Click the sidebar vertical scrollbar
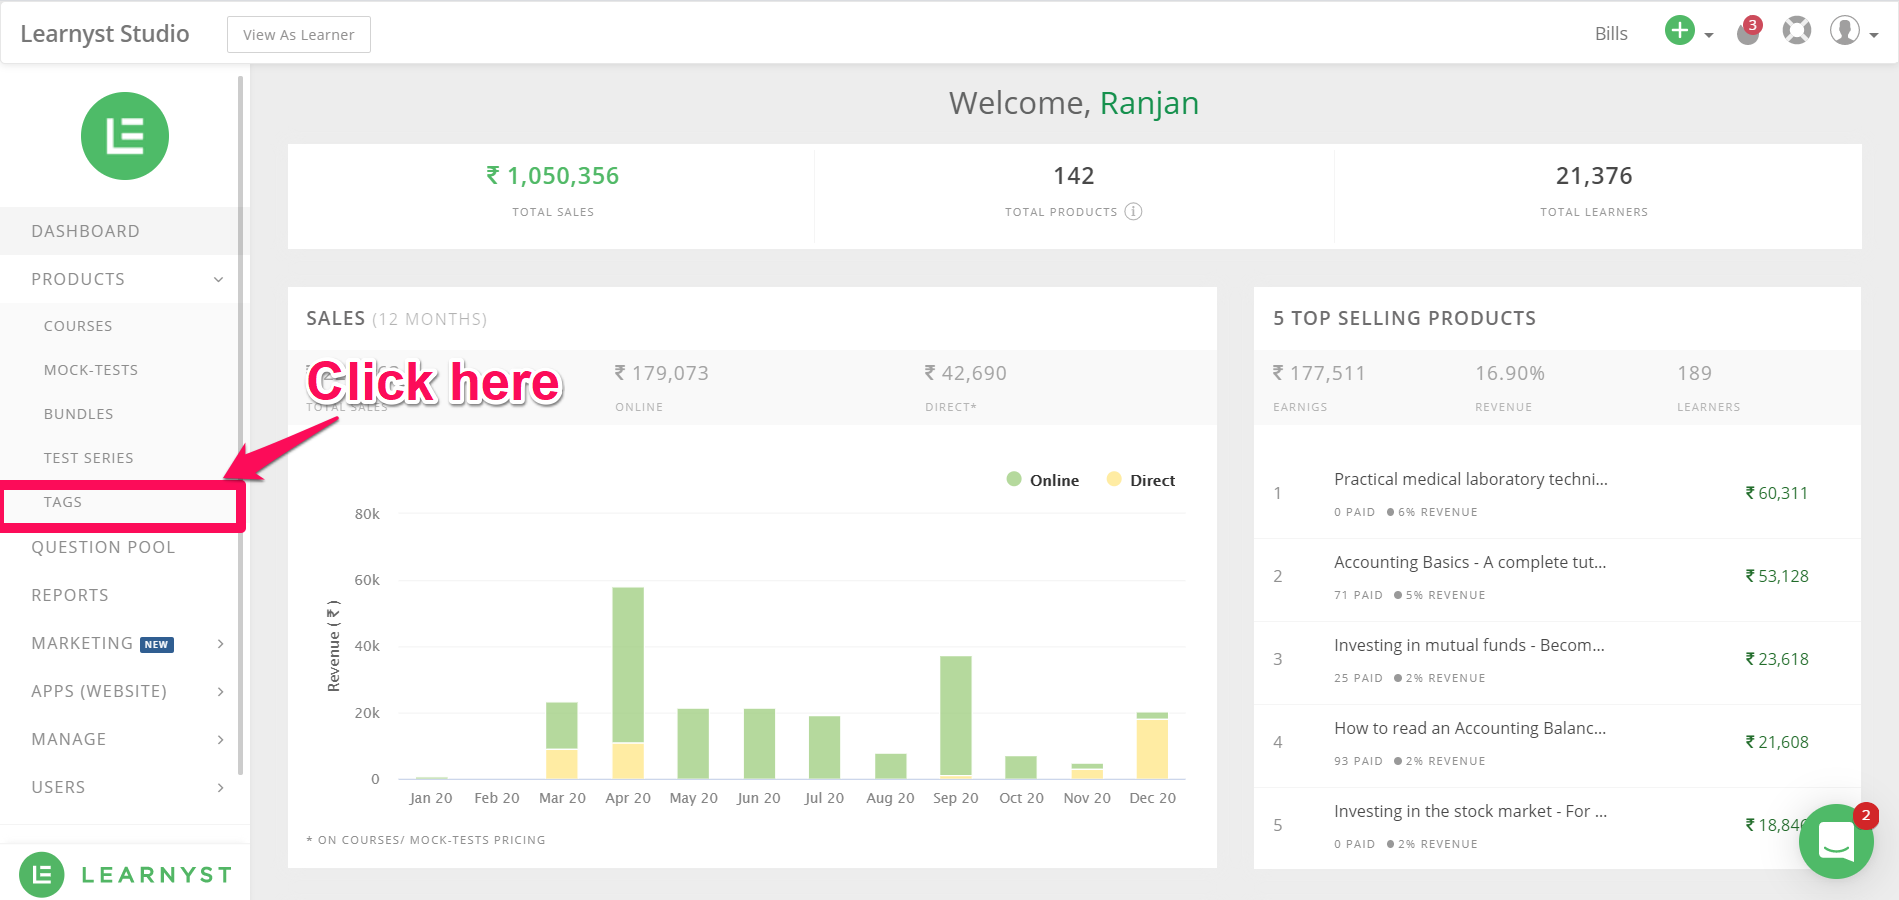The height and width of the screenshot is (900, 1899). click(241, 425)
